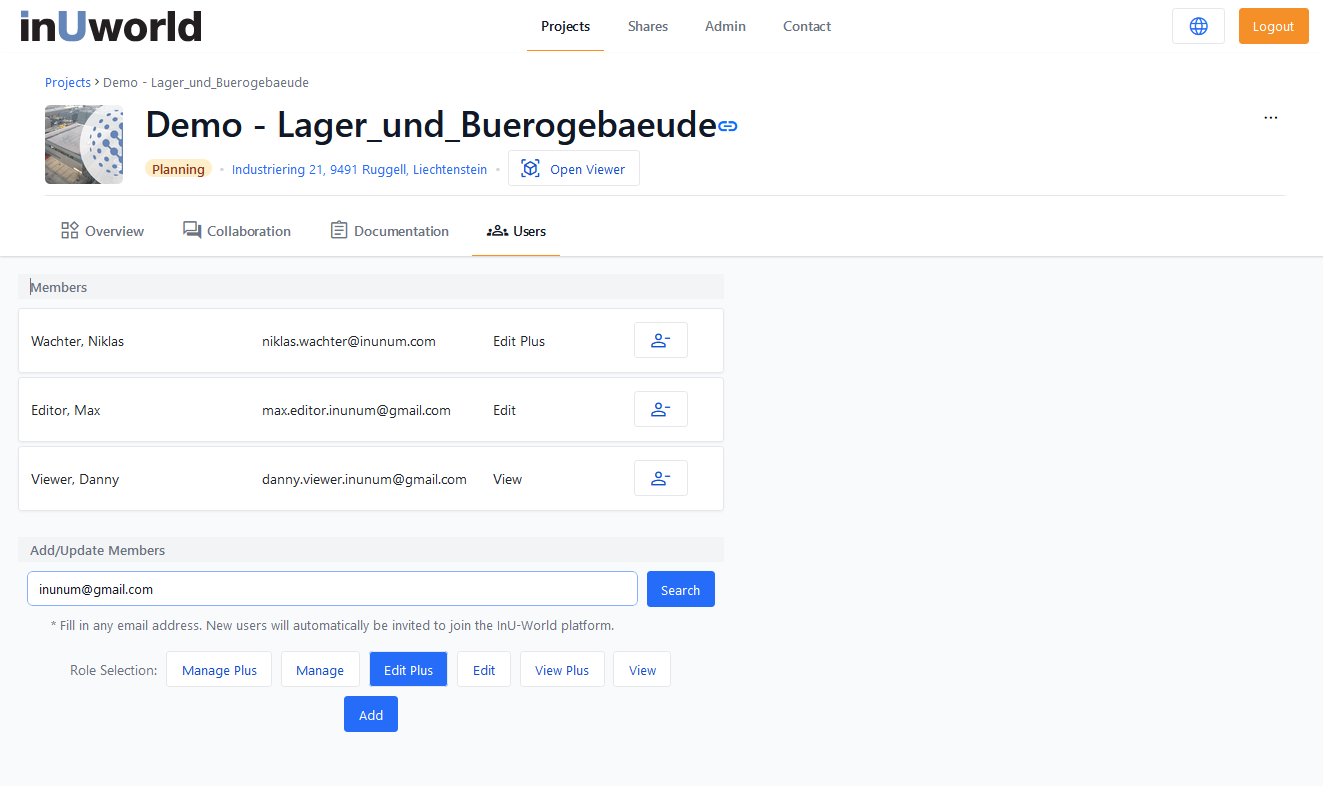1323x786 pixels.
Task: Choose the View Plus role
Action: 562,670
